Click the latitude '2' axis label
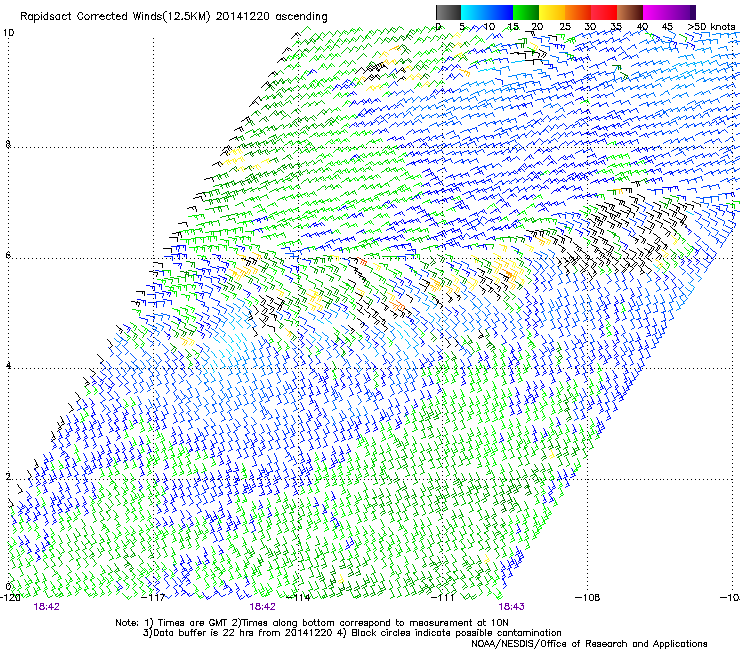The image size is (740, 650). tap(8, 477)
